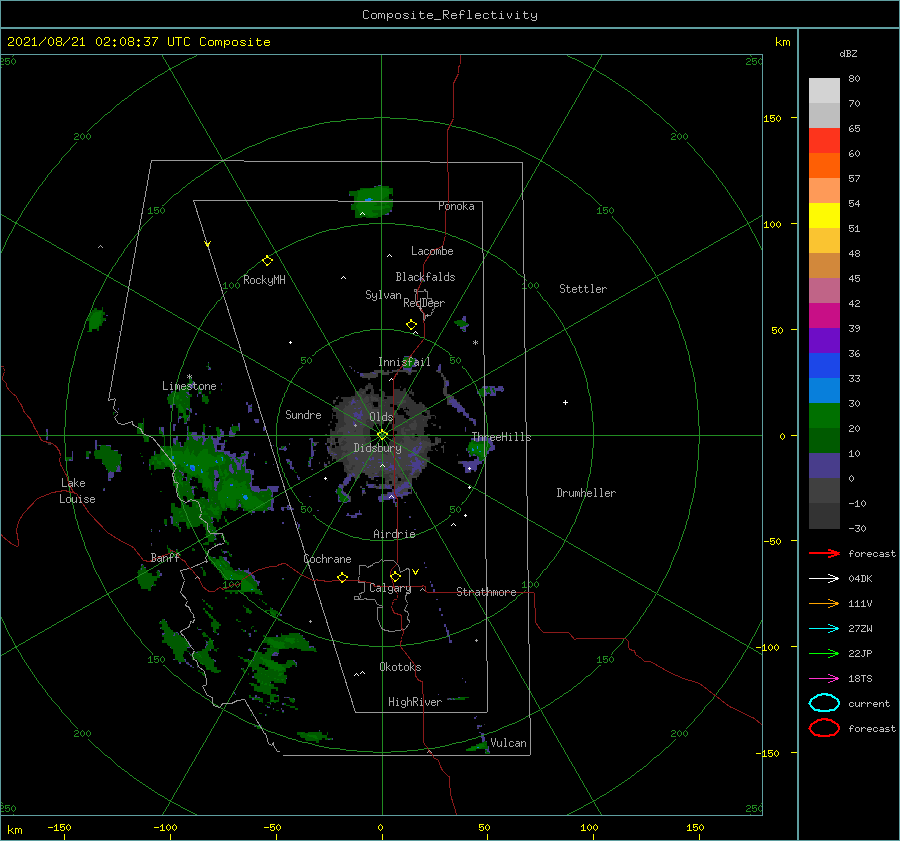
Task: Click the Lake Louise label
Action: point(77,491)
